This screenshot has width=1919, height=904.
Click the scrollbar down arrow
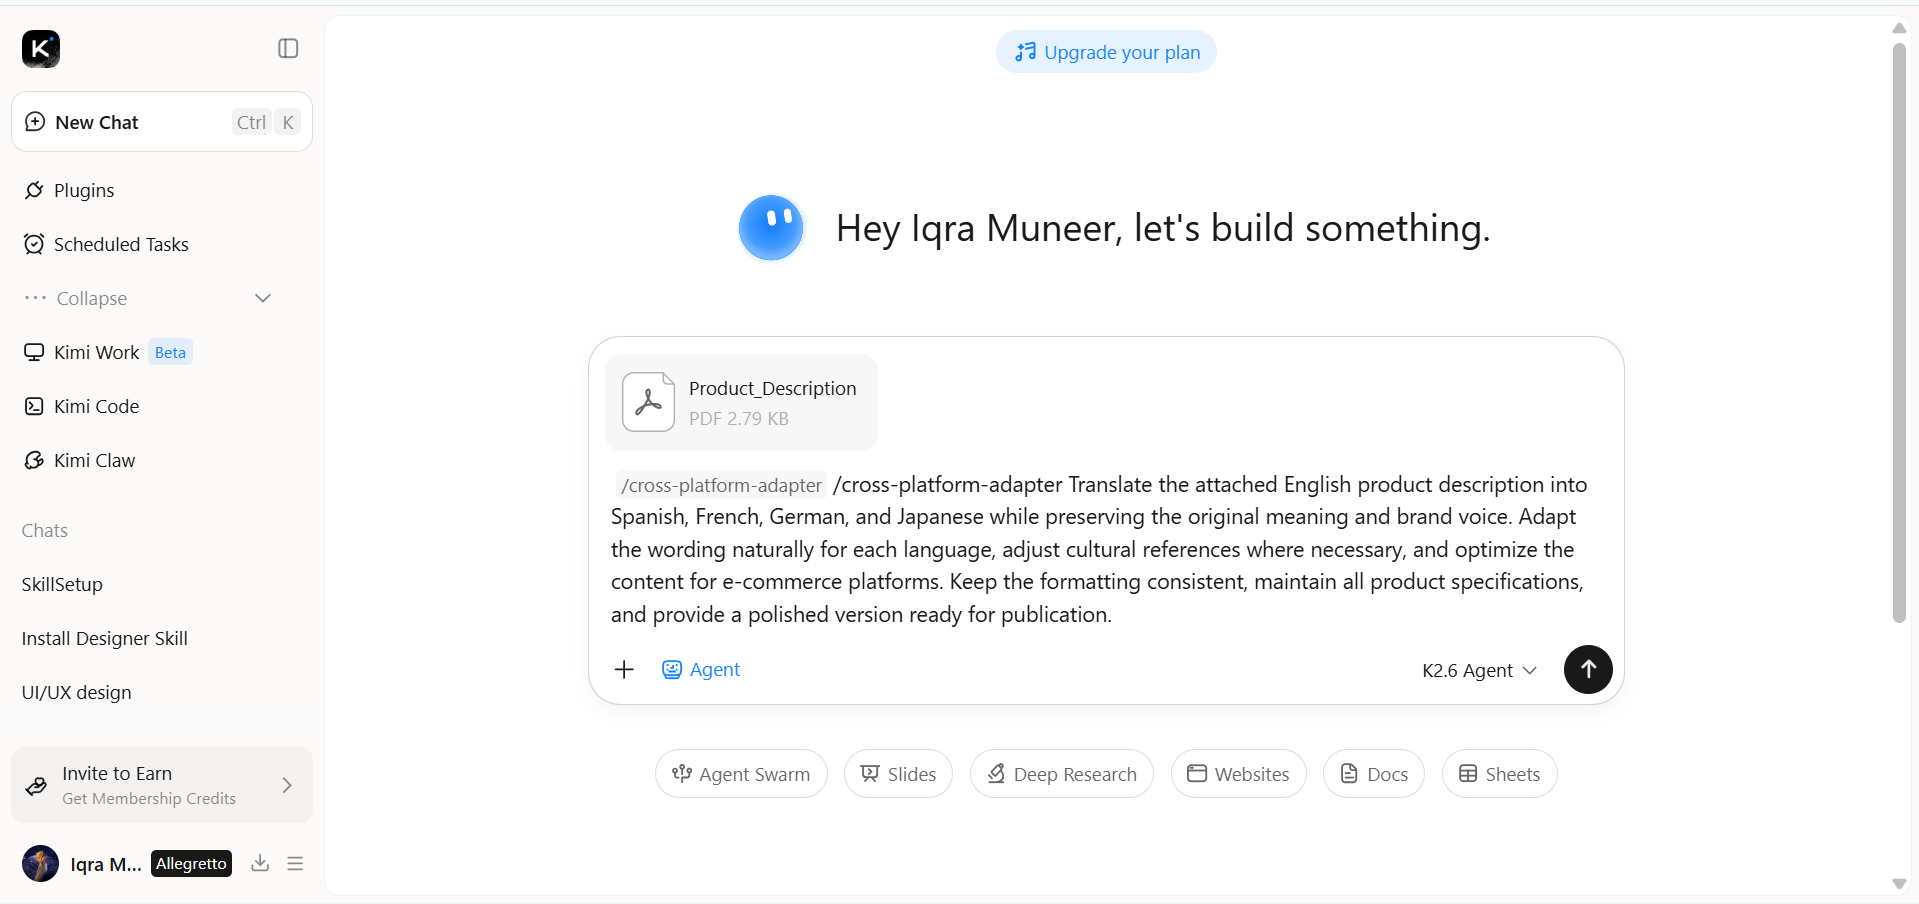(x=1899, y=884)
